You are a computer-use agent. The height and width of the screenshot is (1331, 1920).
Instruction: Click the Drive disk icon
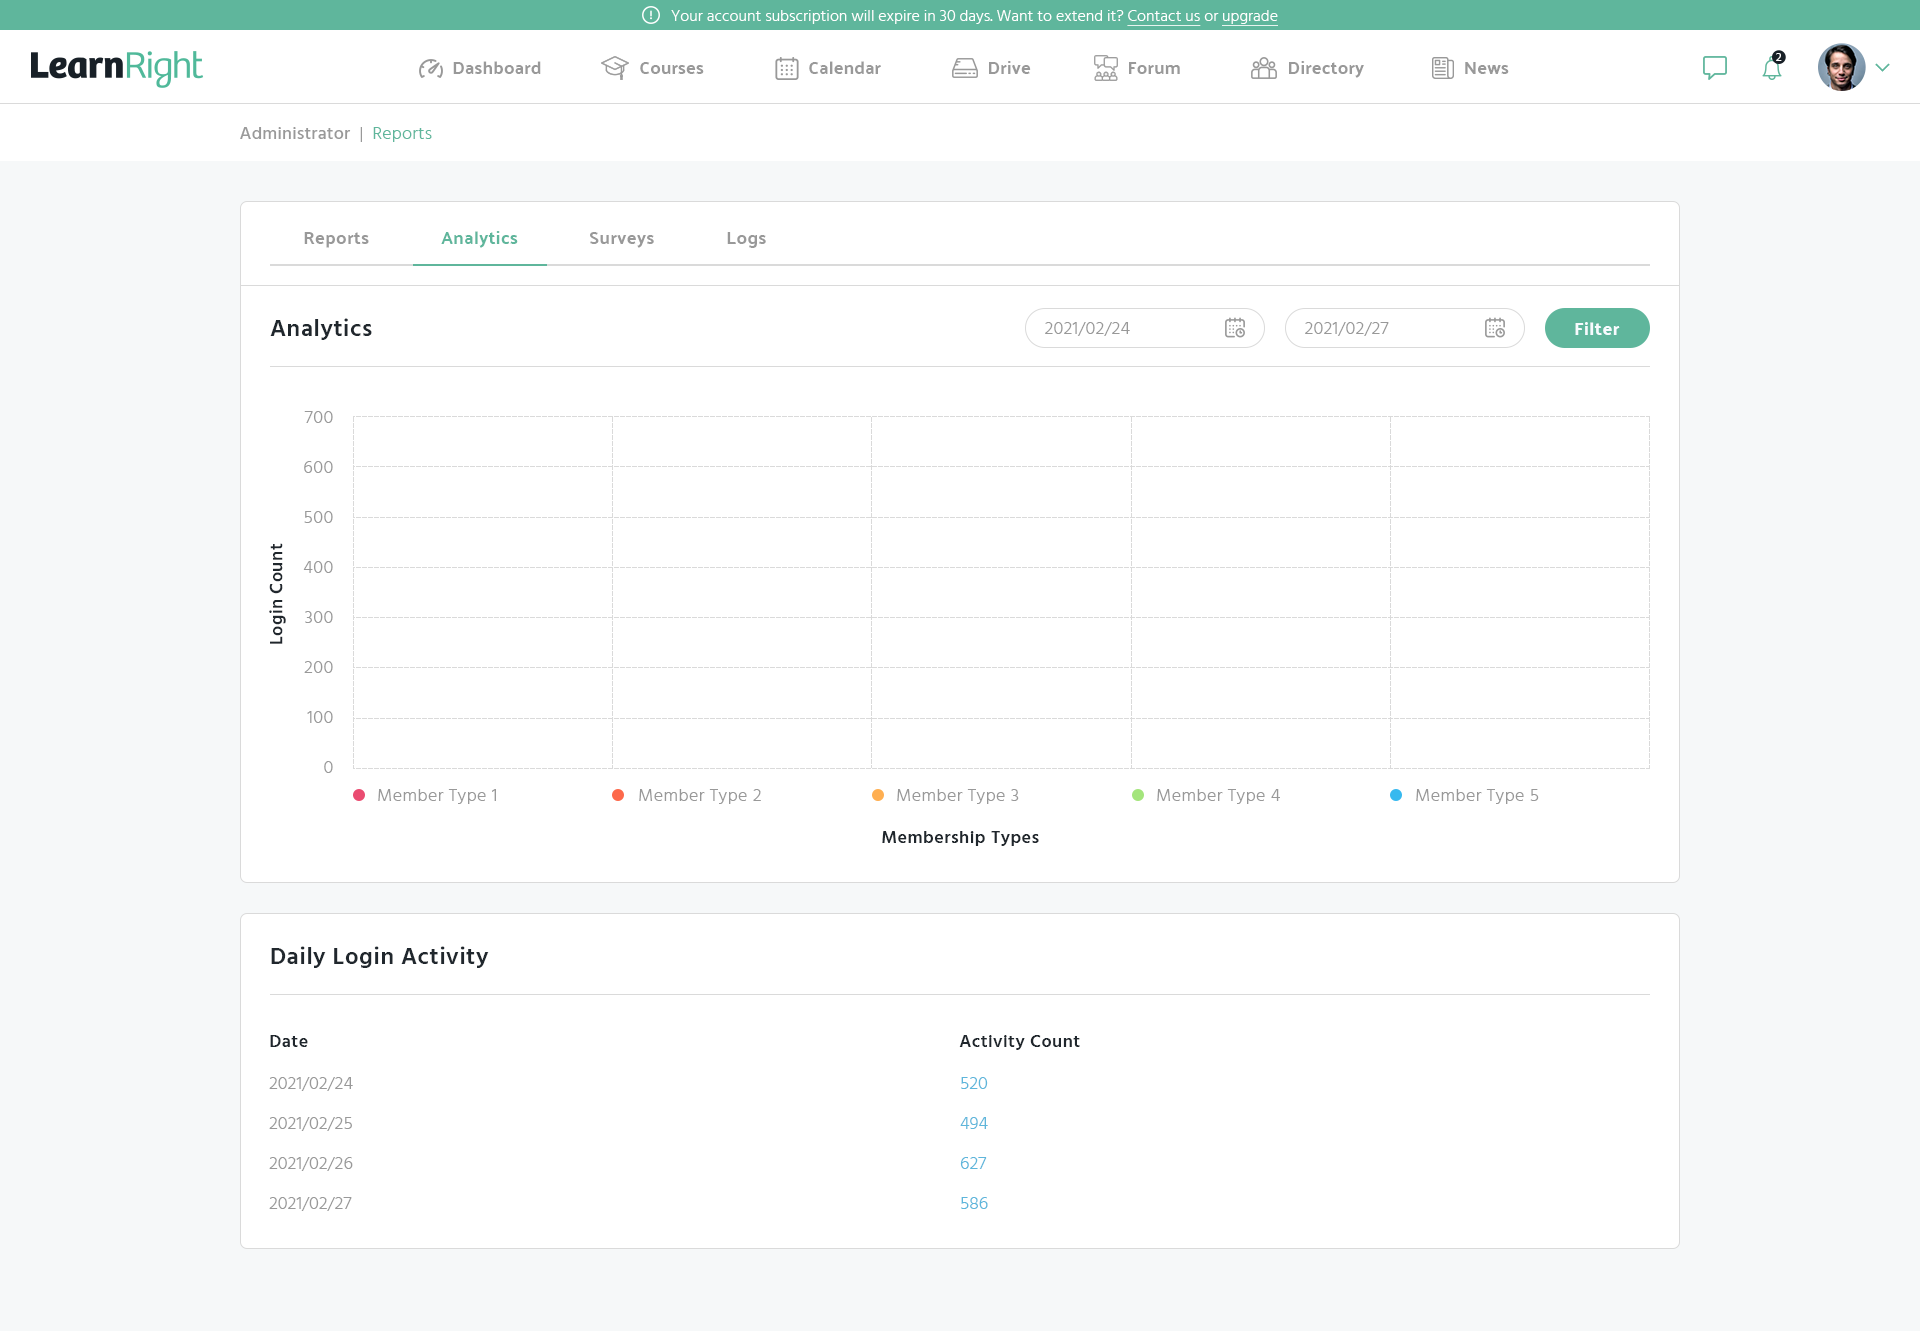964,68
